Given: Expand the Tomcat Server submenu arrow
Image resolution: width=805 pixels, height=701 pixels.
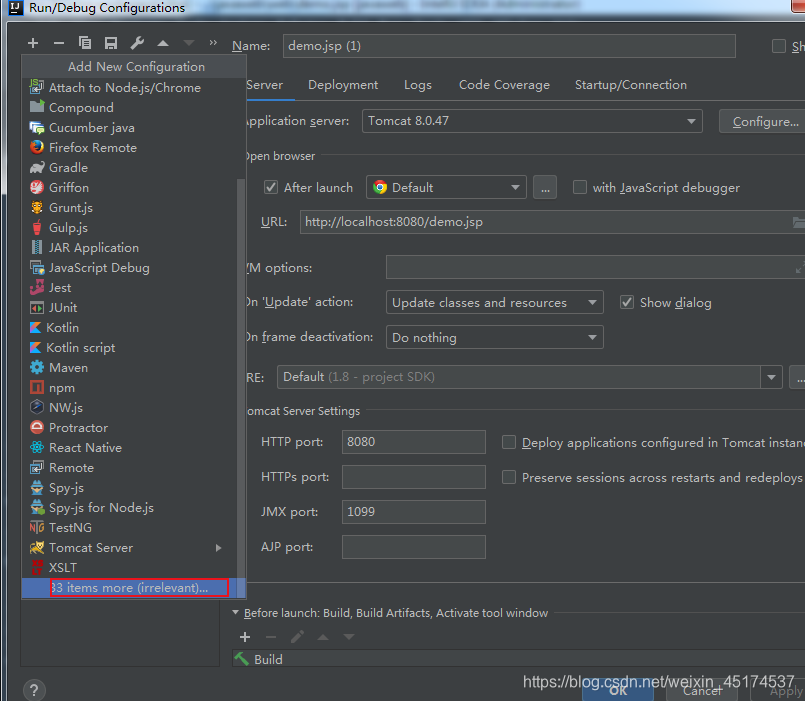Looking at the screenshot, I should pos(219,548).
